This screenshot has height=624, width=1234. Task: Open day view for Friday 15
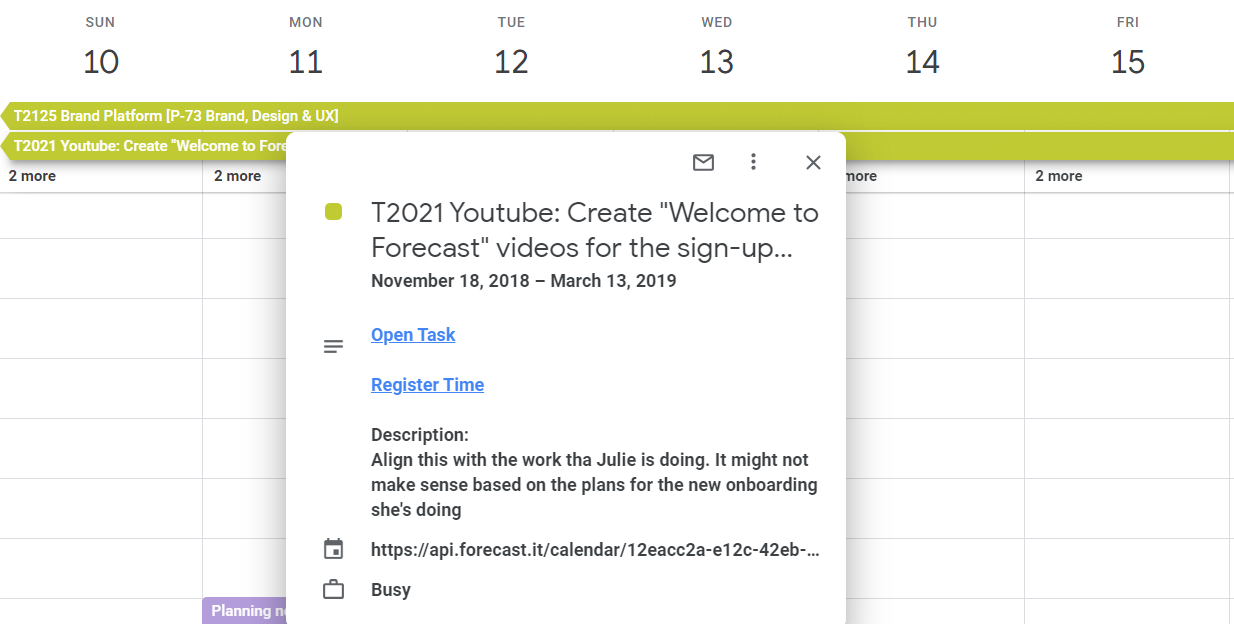click(1128, 62)
